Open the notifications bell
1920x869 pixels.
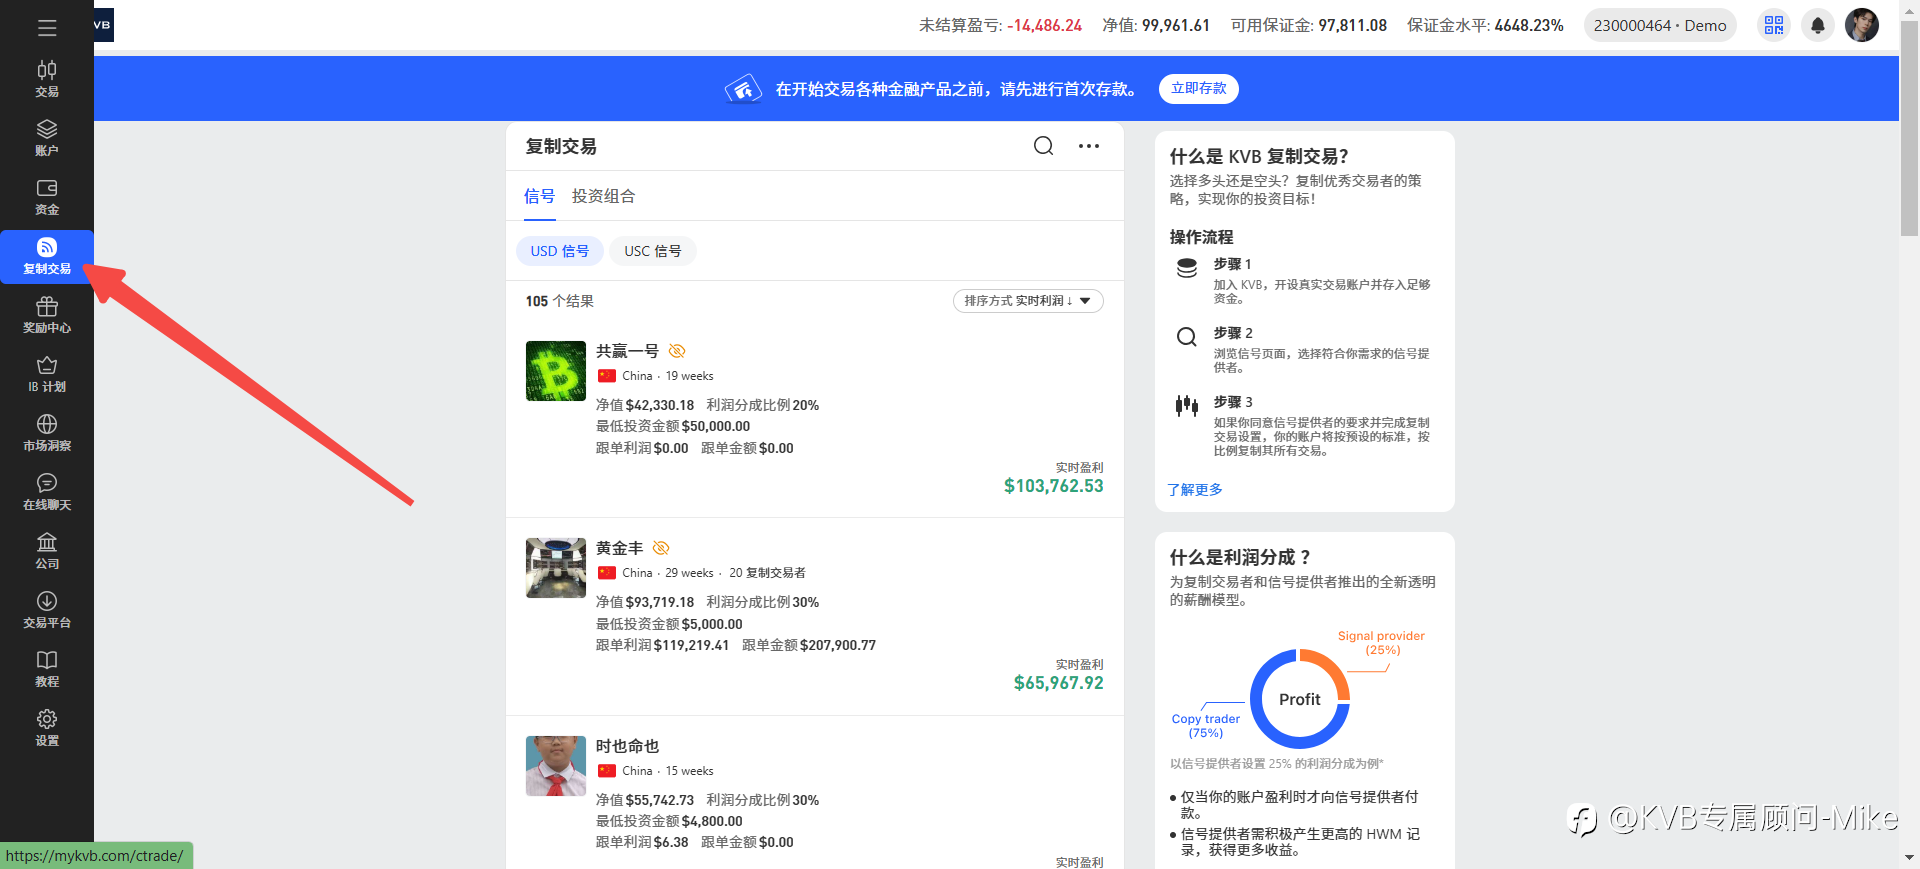1818,25
